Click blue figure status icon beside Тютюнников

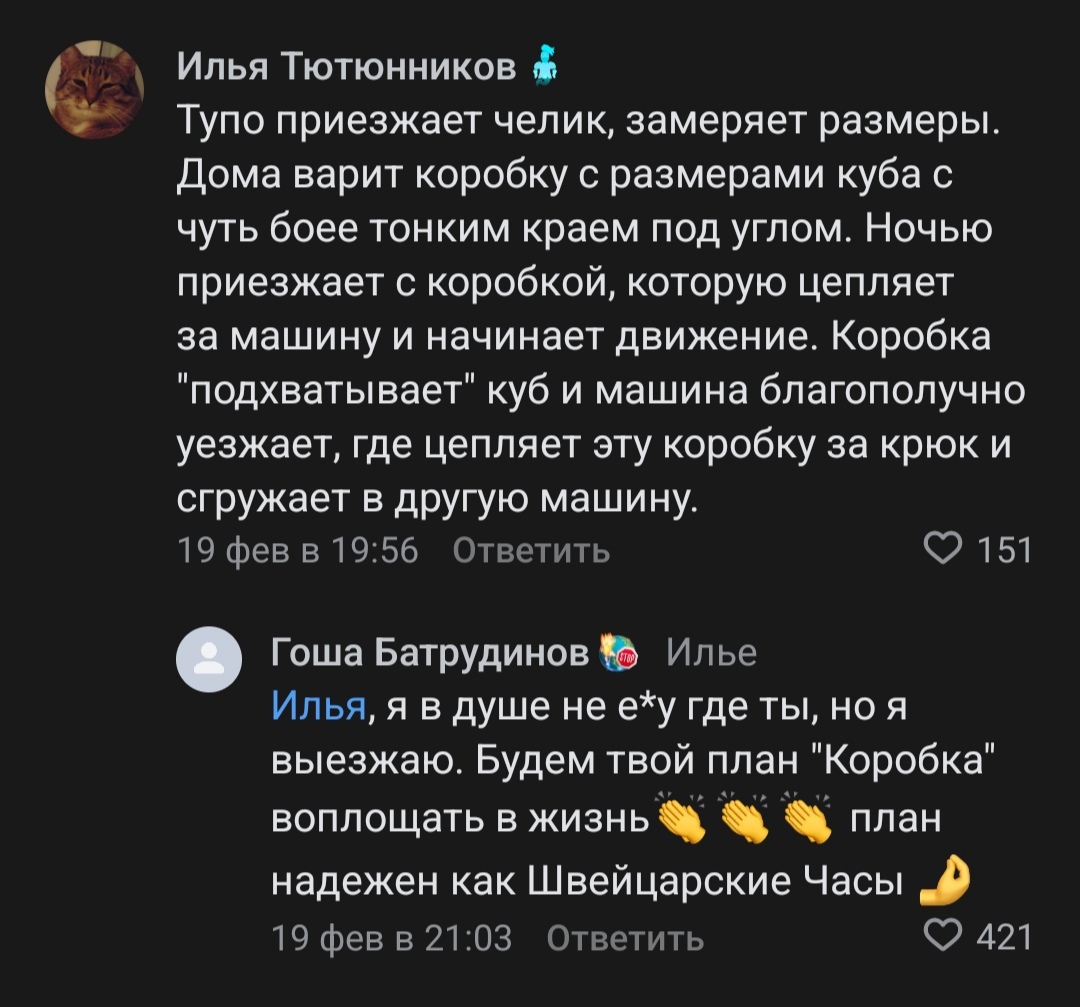545,65
